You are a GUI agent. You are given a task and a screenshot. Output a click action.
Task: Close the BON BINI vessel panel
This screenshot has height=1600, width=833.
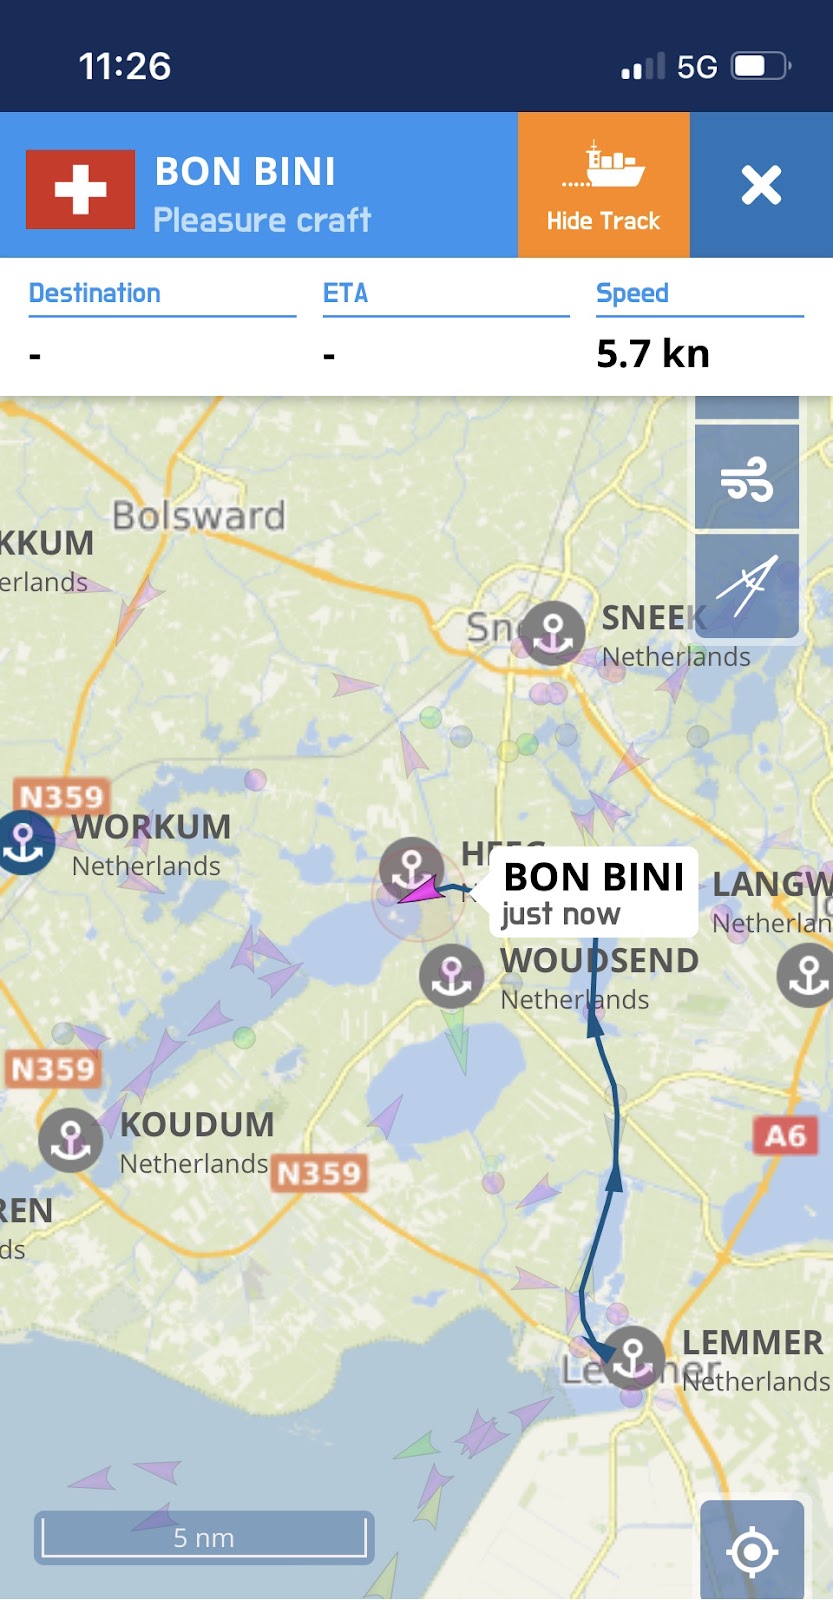click(761, 185)
